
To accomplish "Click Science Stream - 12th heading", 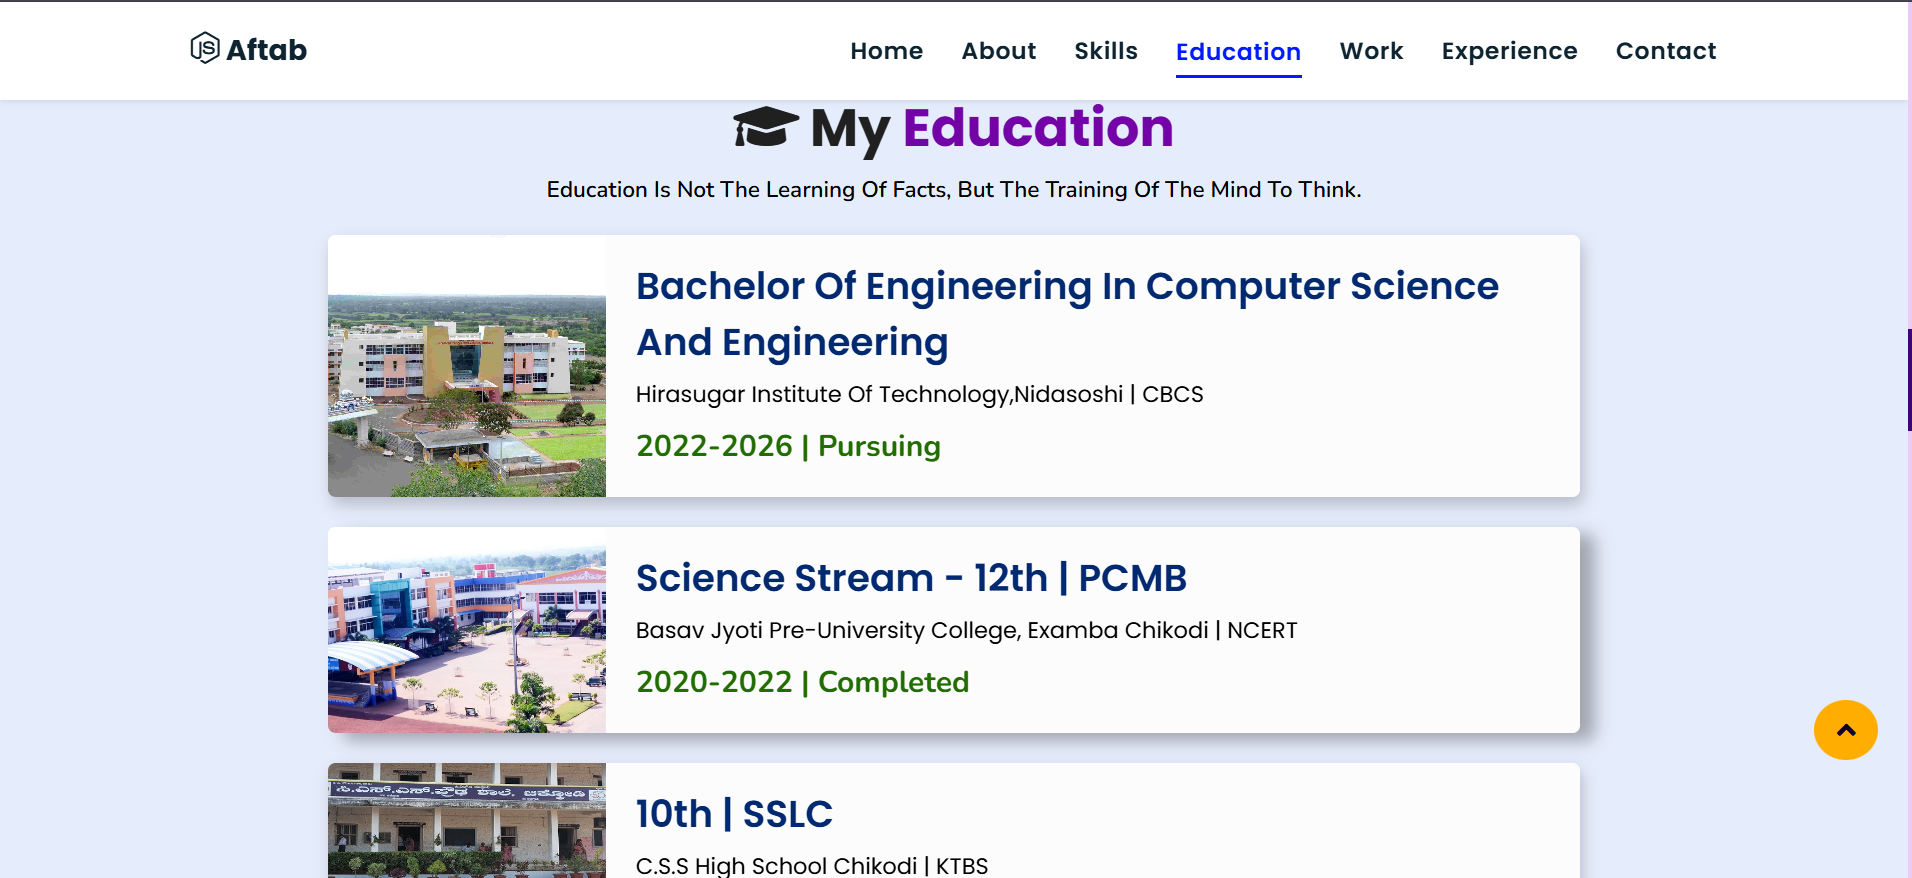I will click(x=910, y=578).
